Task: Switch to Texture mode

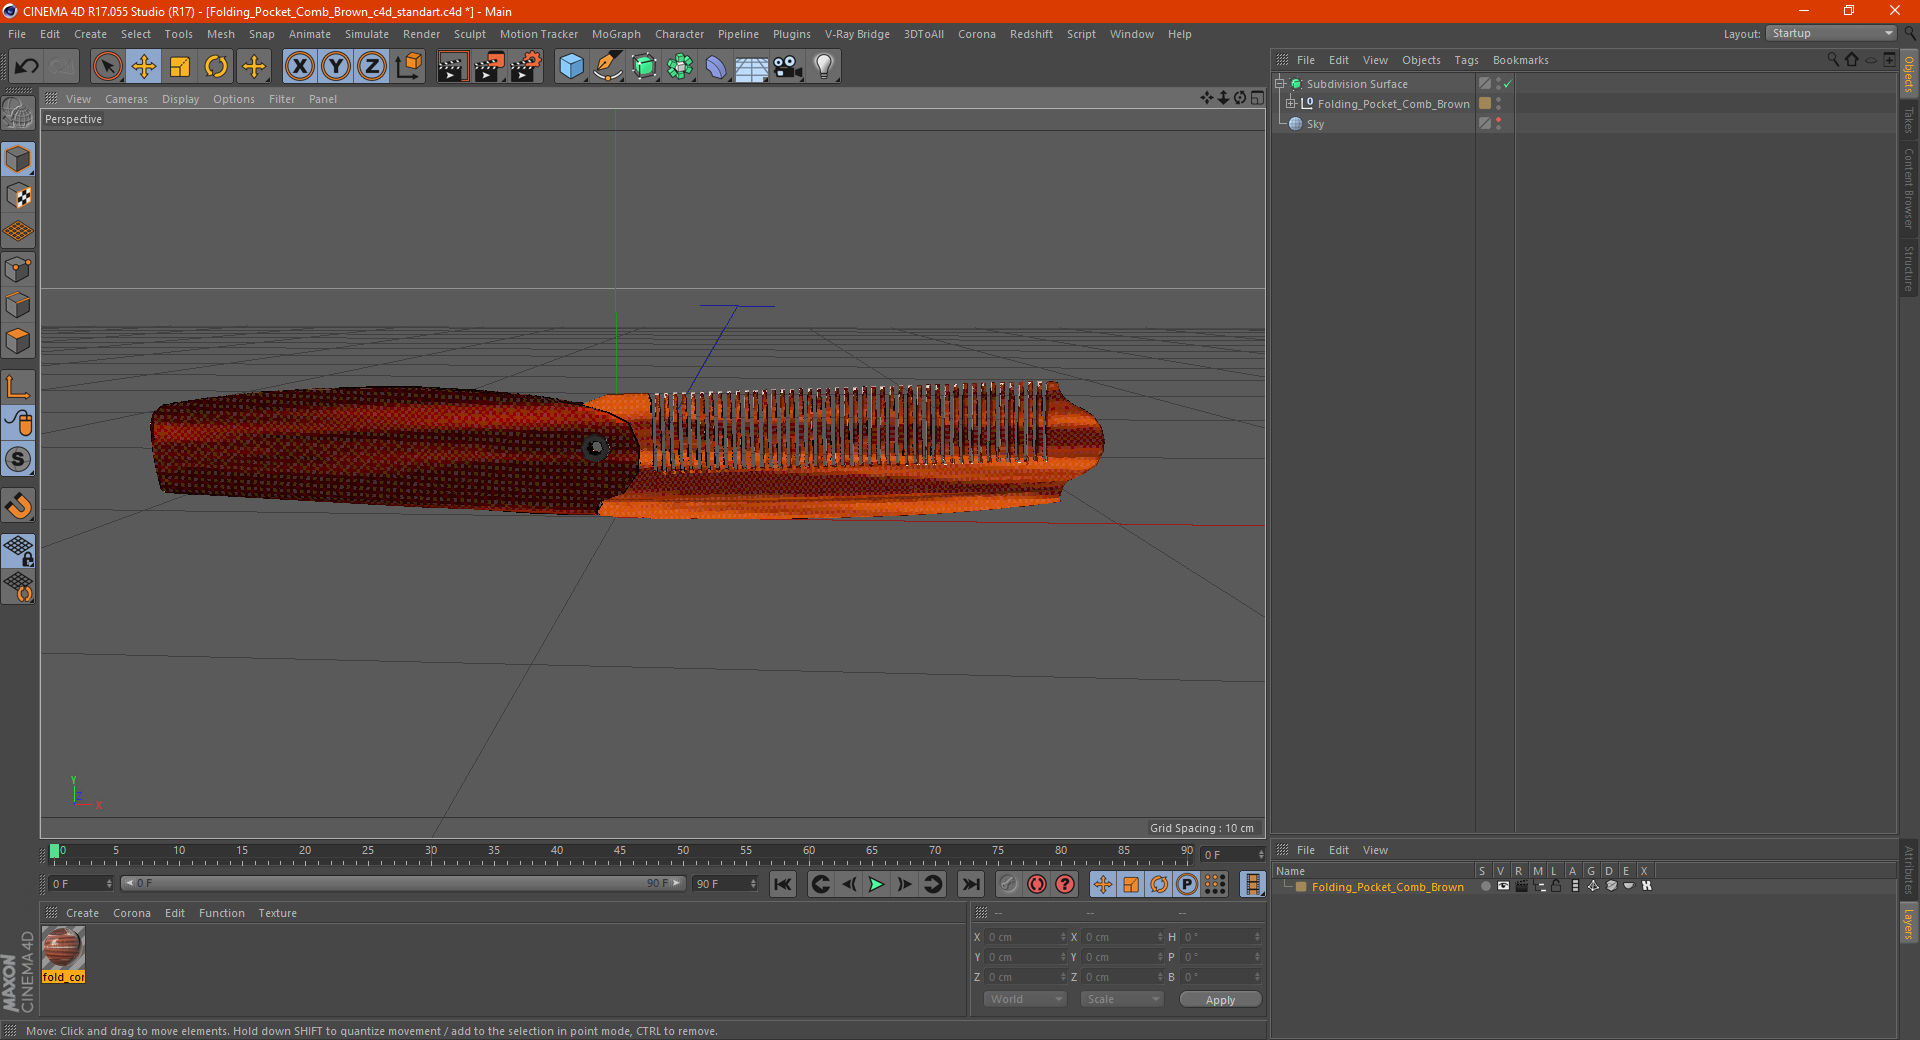Action: (18, 196)
